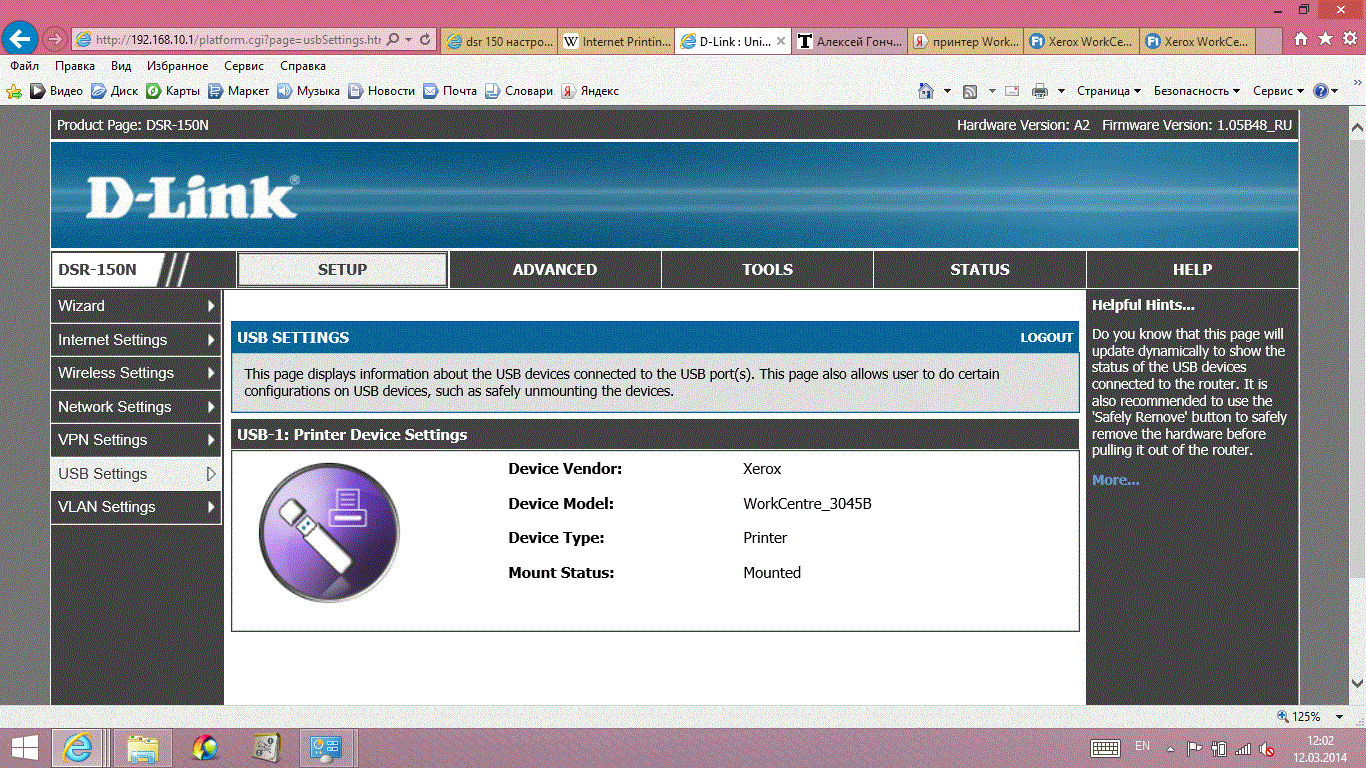Click the RSS feeds icon in command bar
The height and width of the screenshot is (768, 1366).
tap(970, 91)
